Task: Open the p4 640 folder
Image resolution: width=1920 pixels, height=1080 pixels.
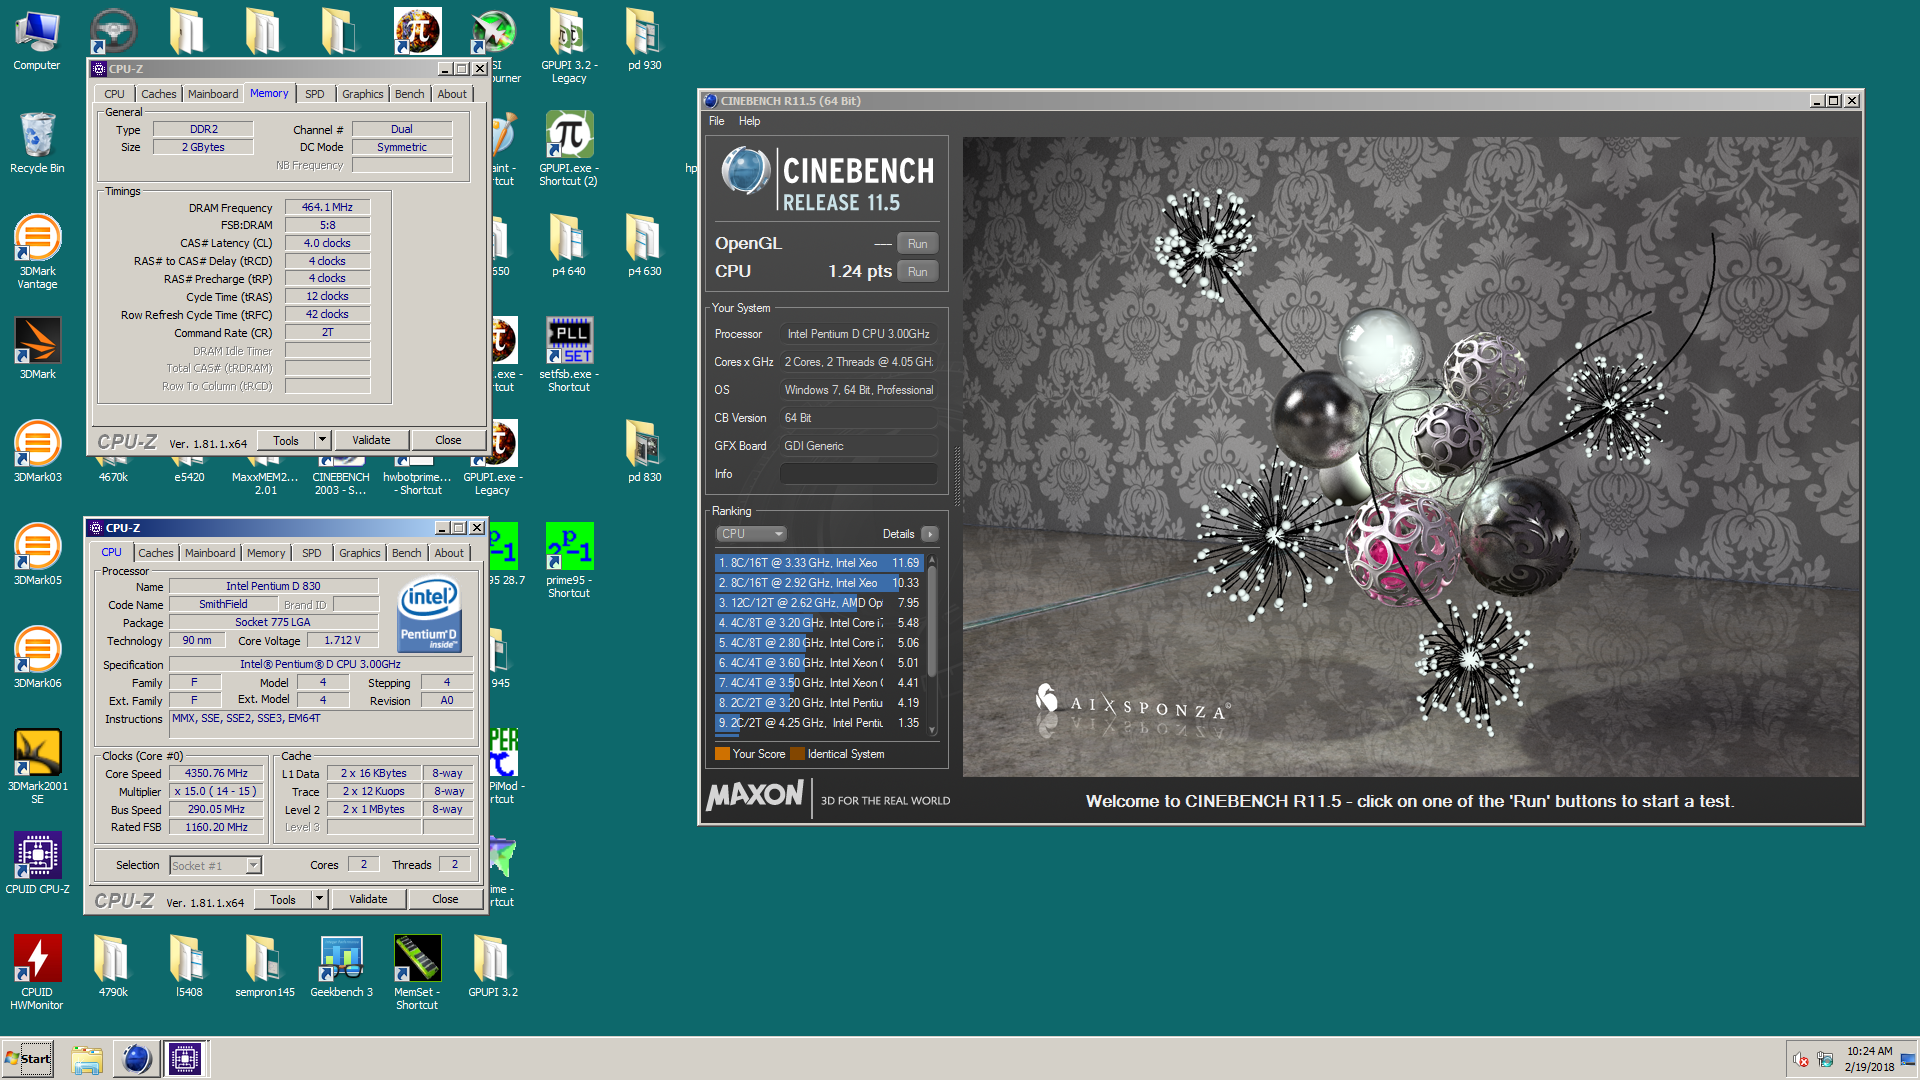Action: point(569,246)
